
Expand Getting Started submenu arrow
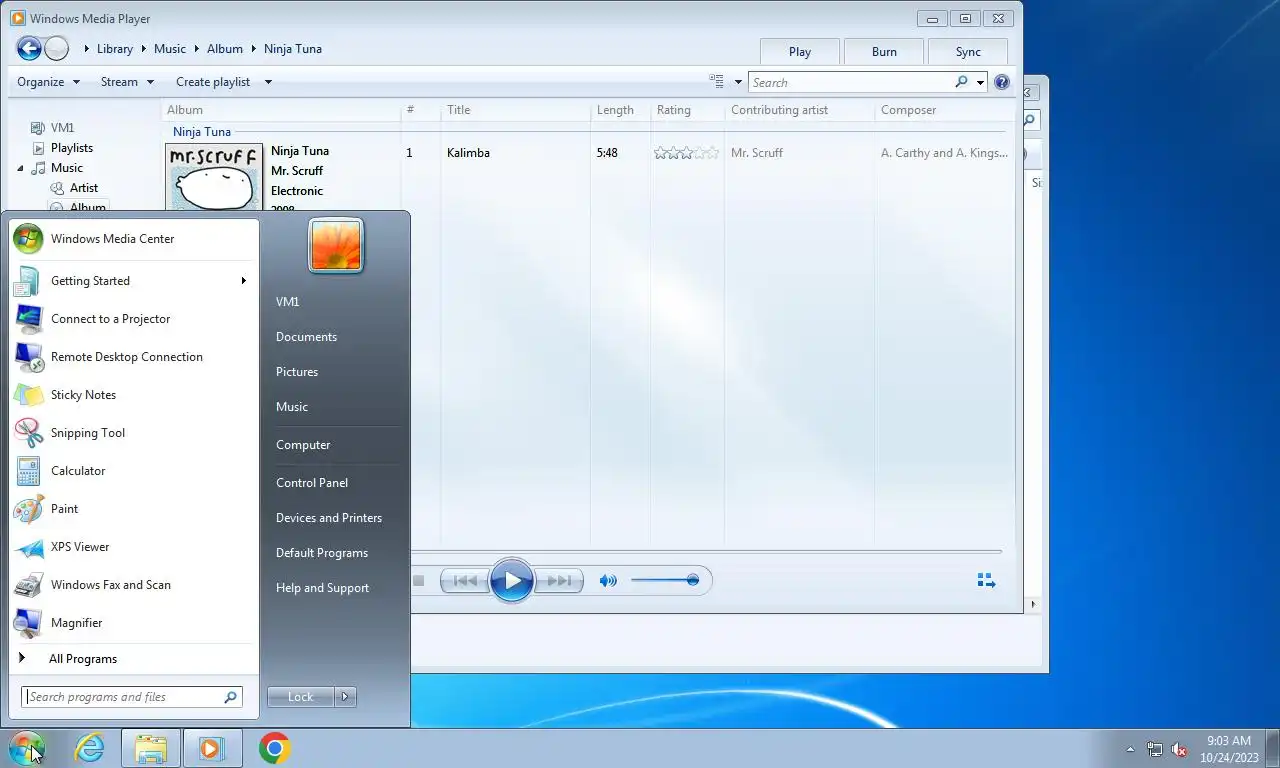coord(243,281)
